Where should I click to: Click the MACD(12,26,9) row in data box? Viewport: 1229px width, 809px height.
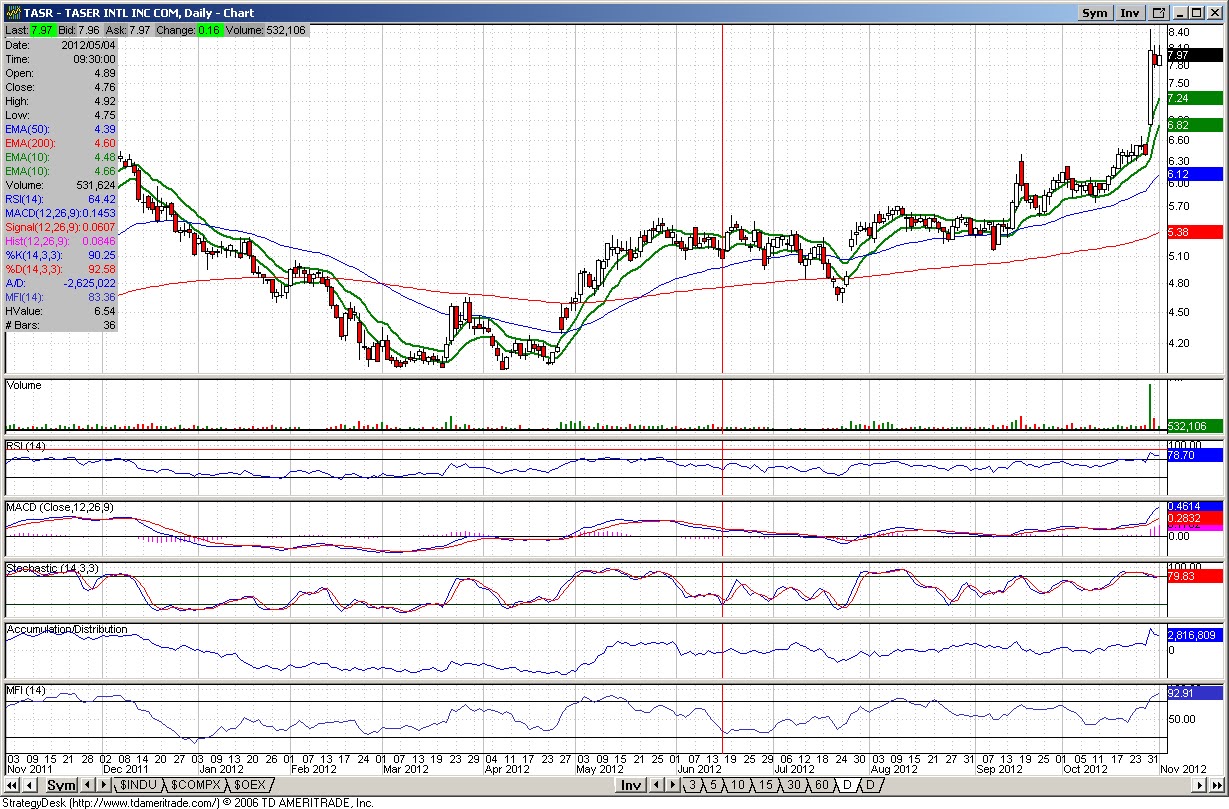click(x=61, y=213)
